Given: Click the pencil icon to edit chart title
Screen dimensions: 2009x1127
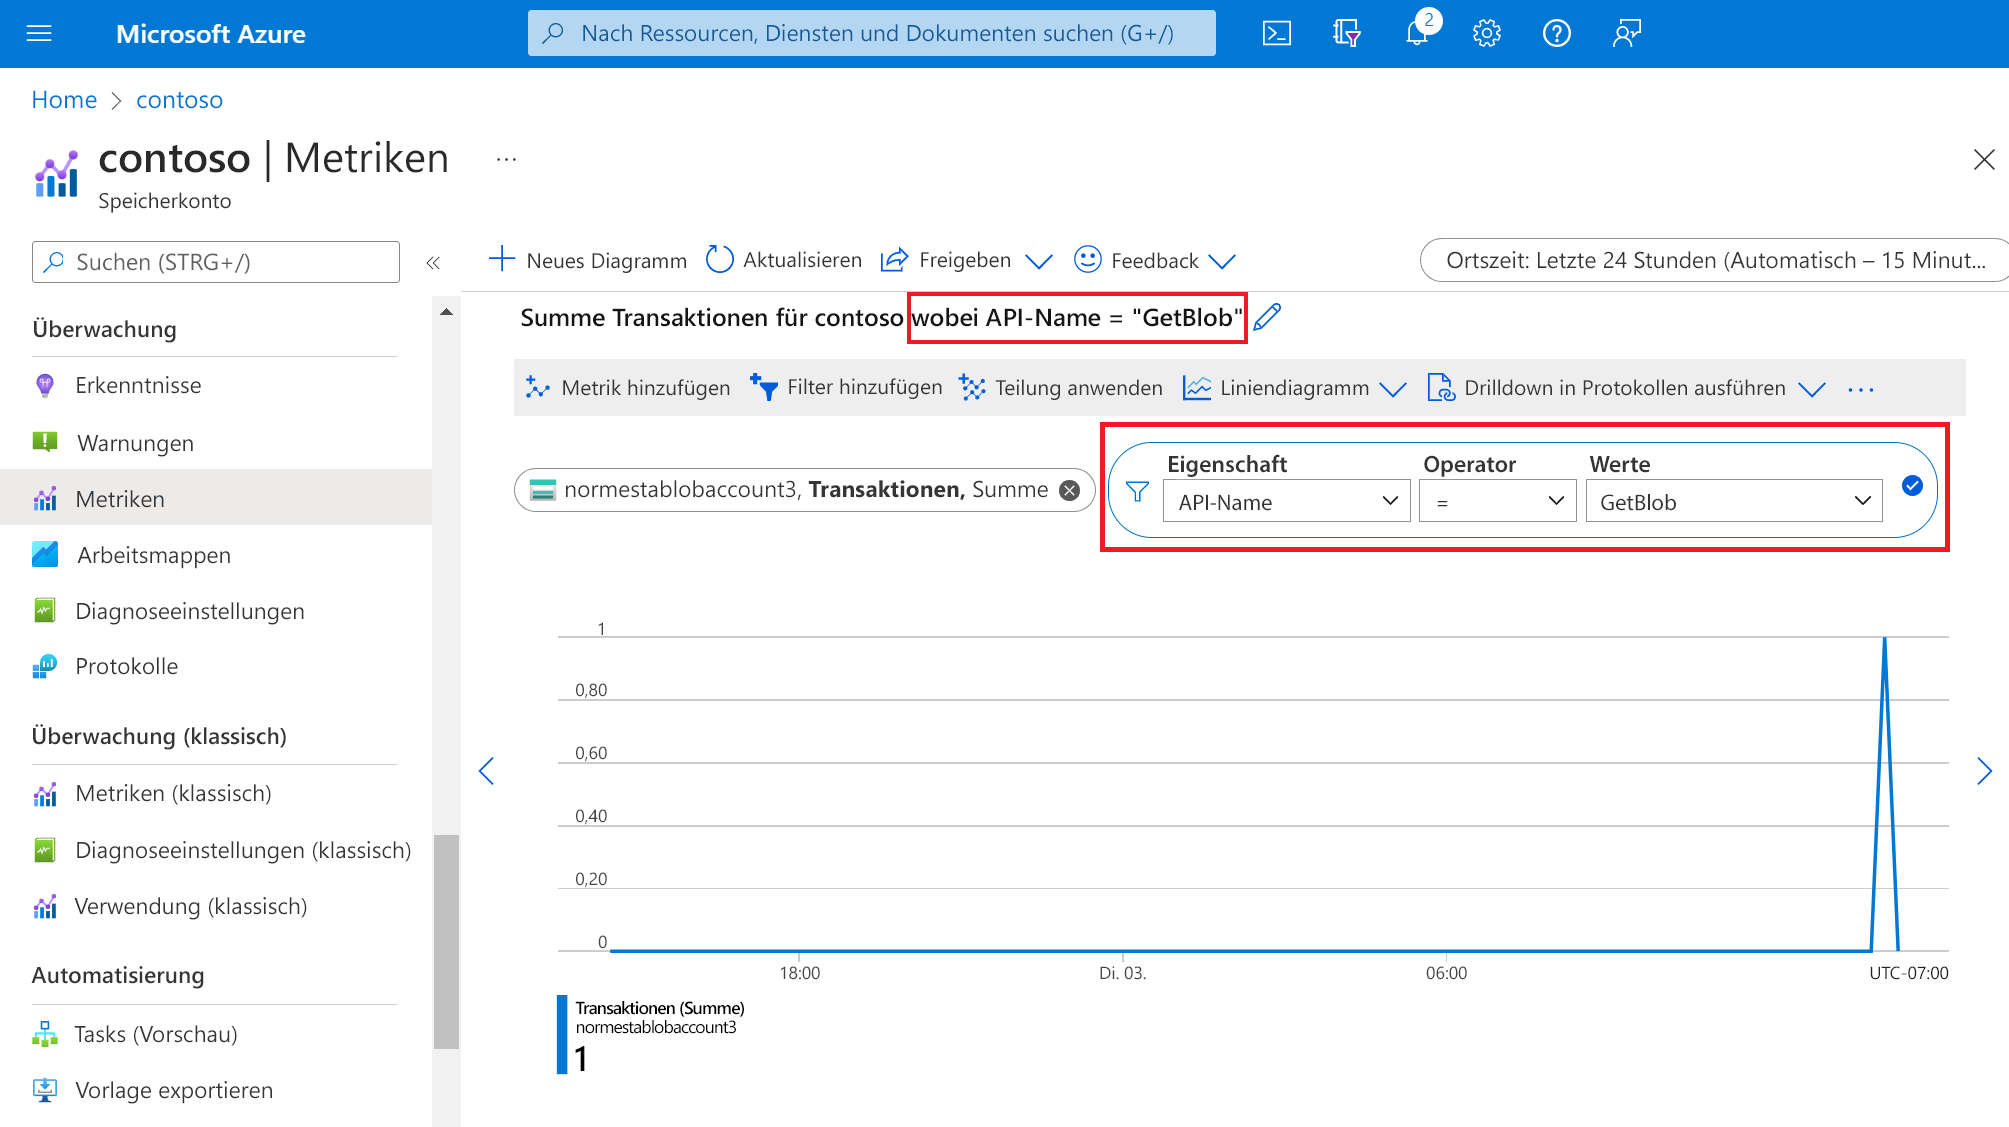Looking at the screenshot, I should (1267, 317).
